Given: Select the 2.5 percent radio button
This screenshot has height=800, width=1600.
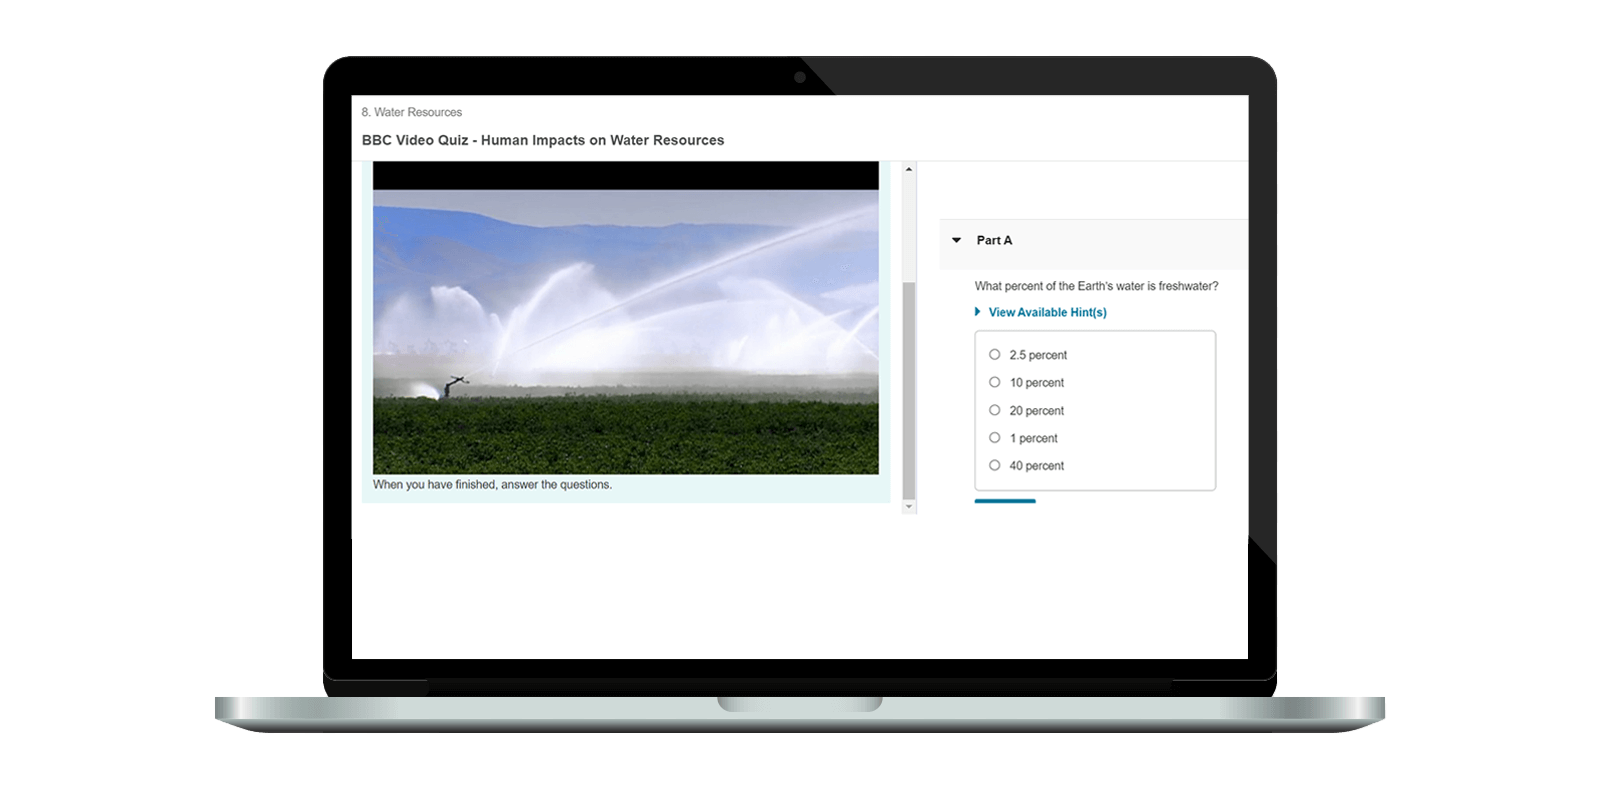Looking at the screenshot, I should (x=995, y=354).
